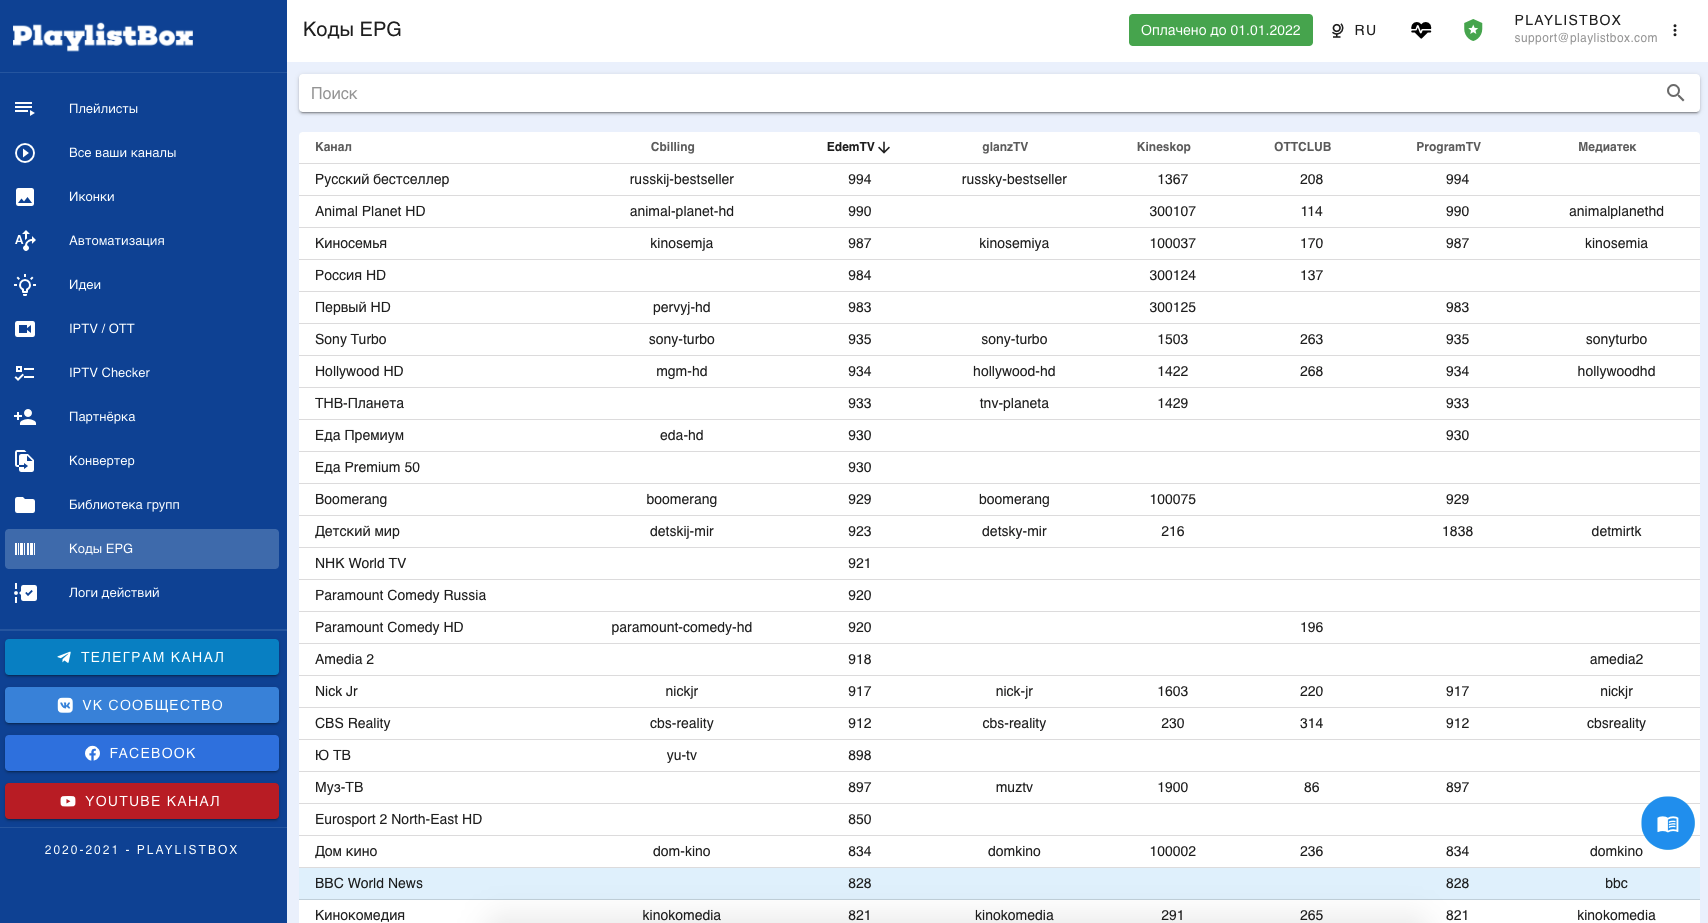Click the green shield star icon
1708x923 pixels.
1472,30
